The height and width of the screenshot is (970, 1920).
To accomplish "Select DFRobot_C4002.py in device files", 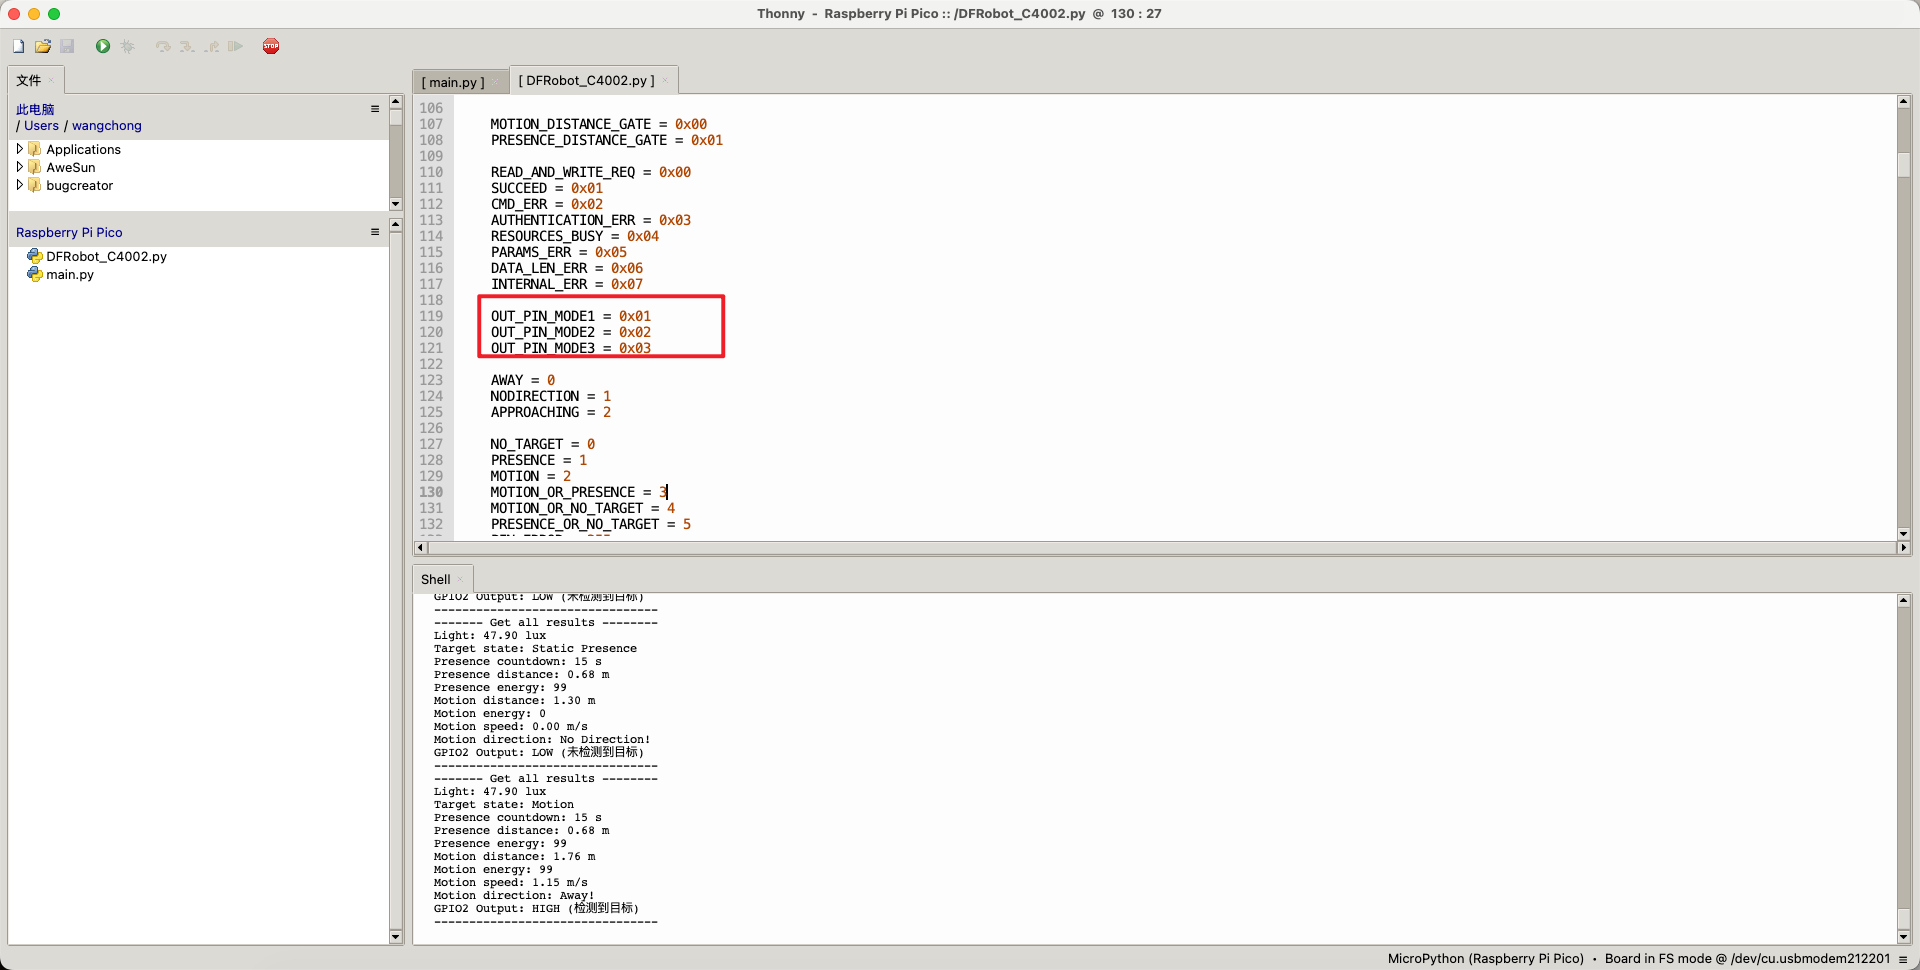I will coord(106,256).
